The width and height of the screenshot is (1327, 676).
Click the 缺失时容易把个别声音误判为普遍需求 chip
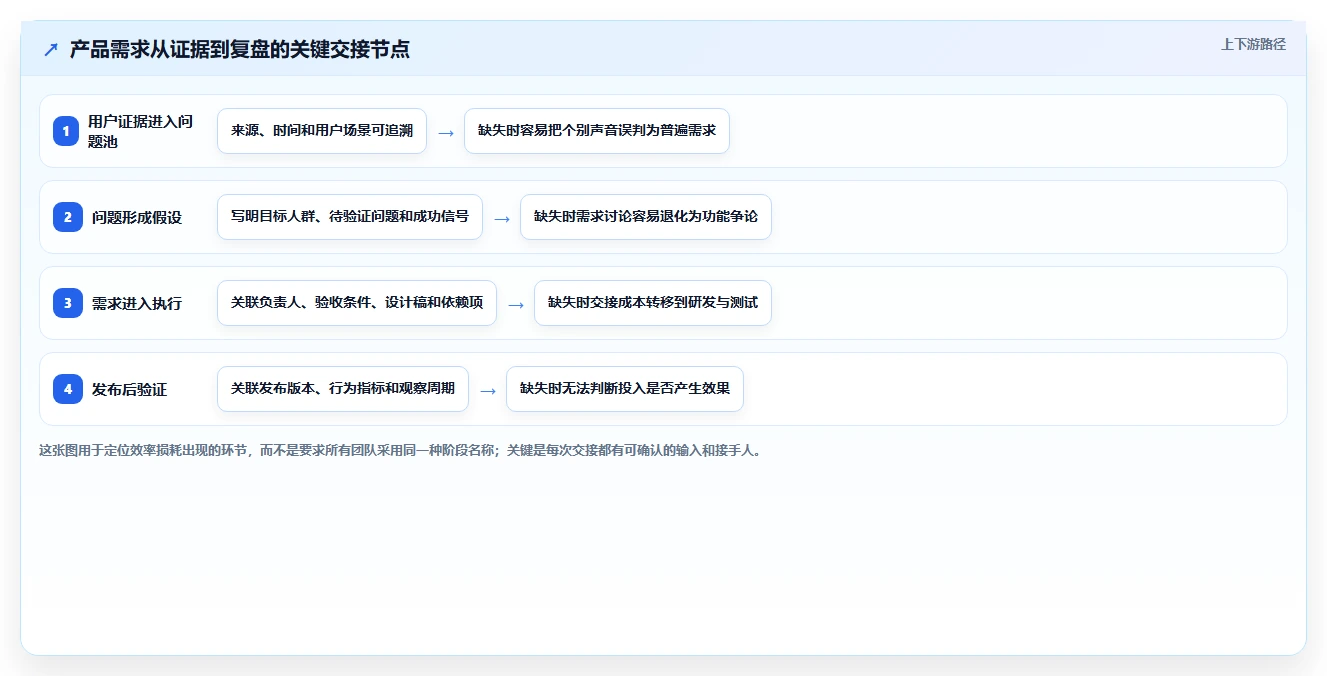click(597, 131)
